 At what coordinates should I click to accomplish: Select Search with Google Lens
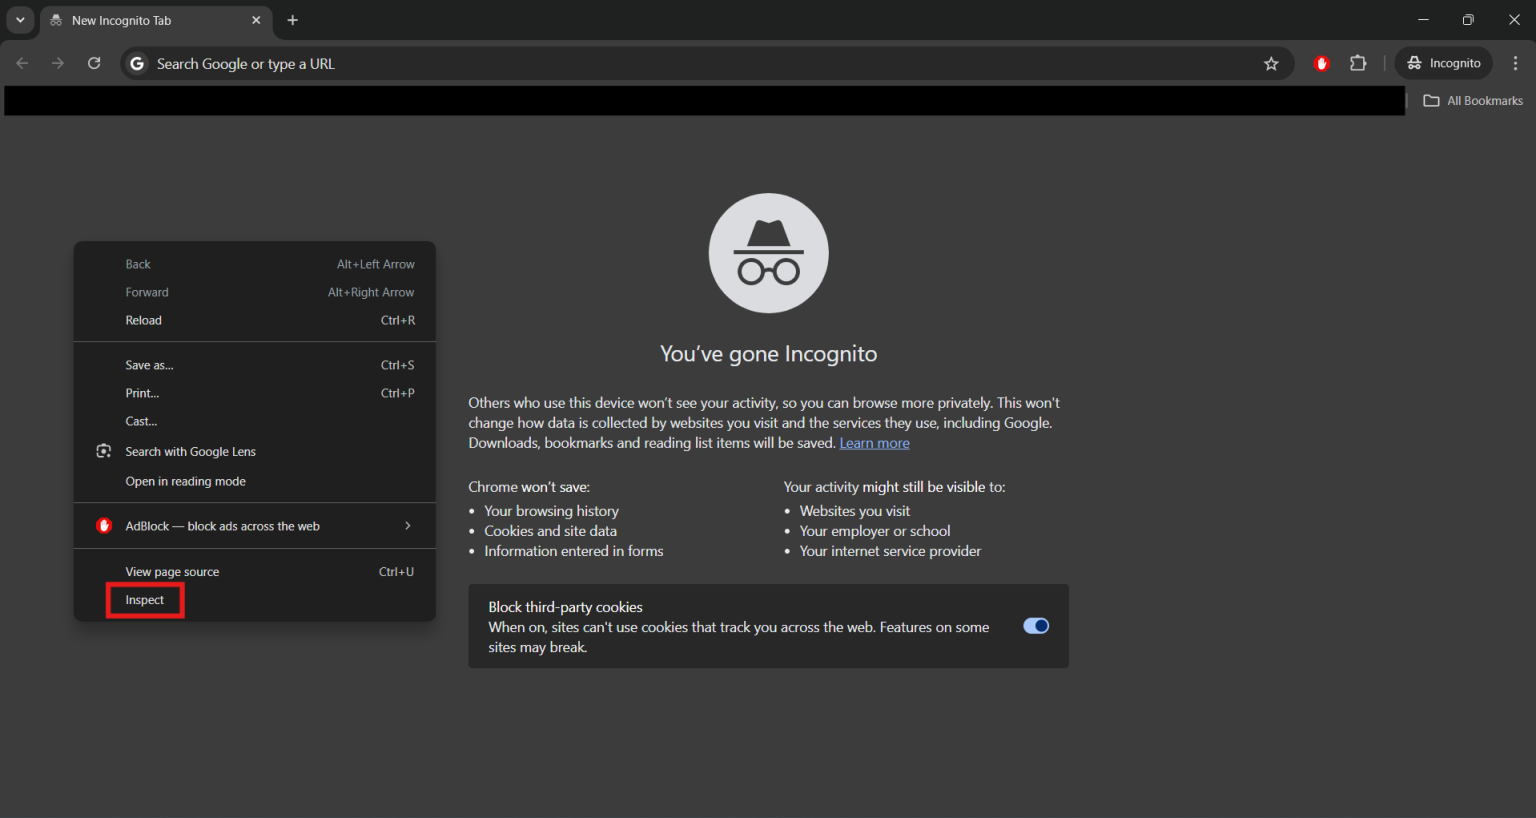190,452
